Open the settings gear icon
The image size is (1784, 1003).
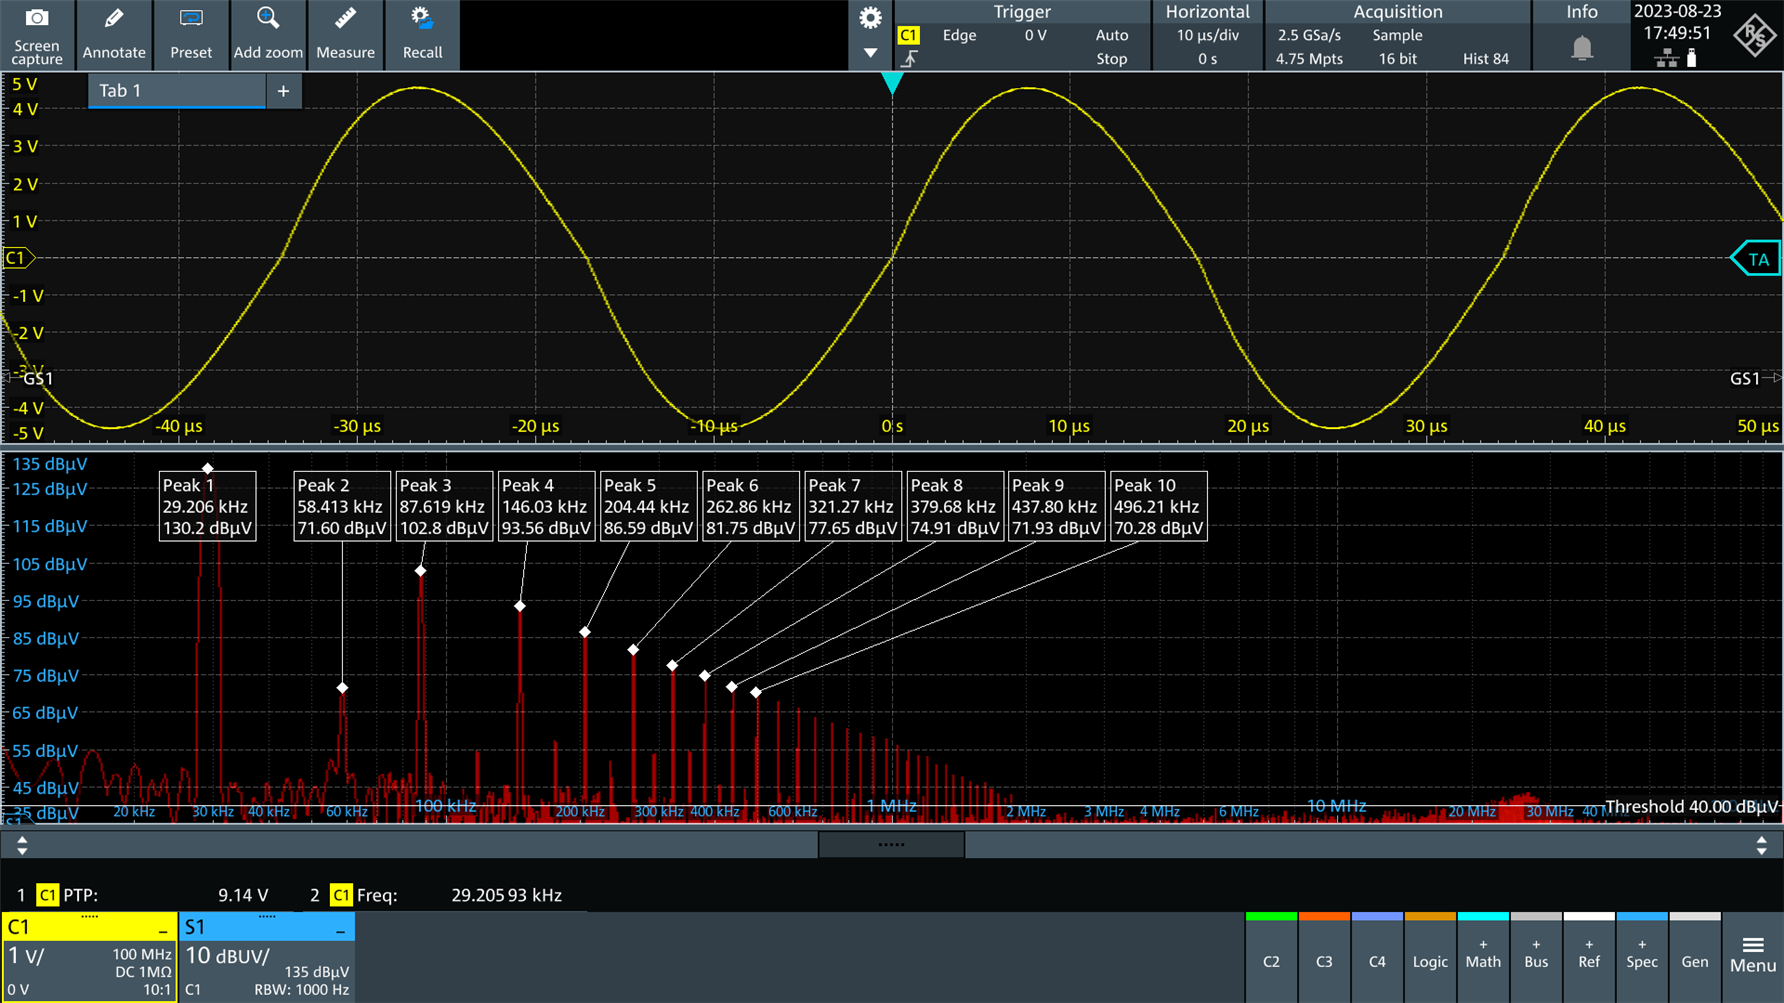point(870,18)
